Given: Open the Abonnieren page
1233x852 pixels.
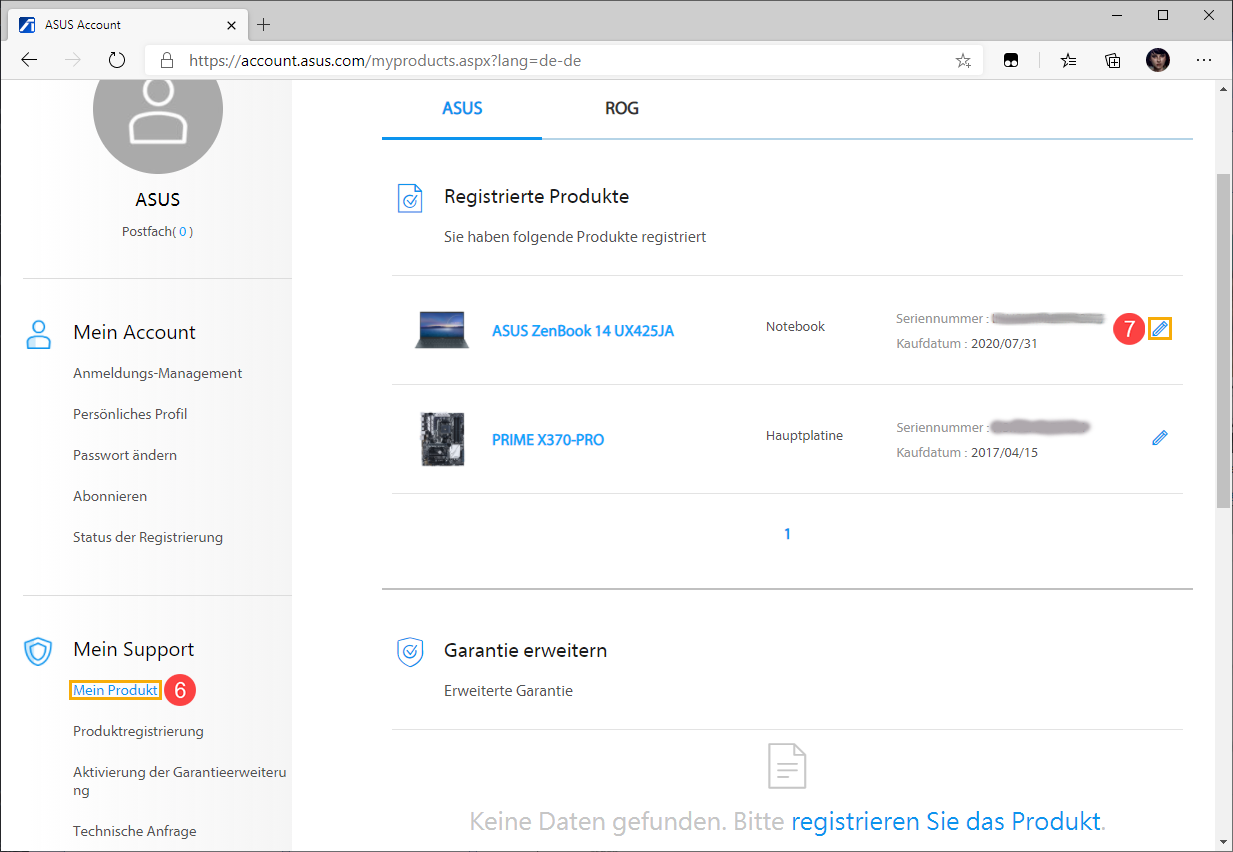Looking at the screenshot, I should click(110, 496).
